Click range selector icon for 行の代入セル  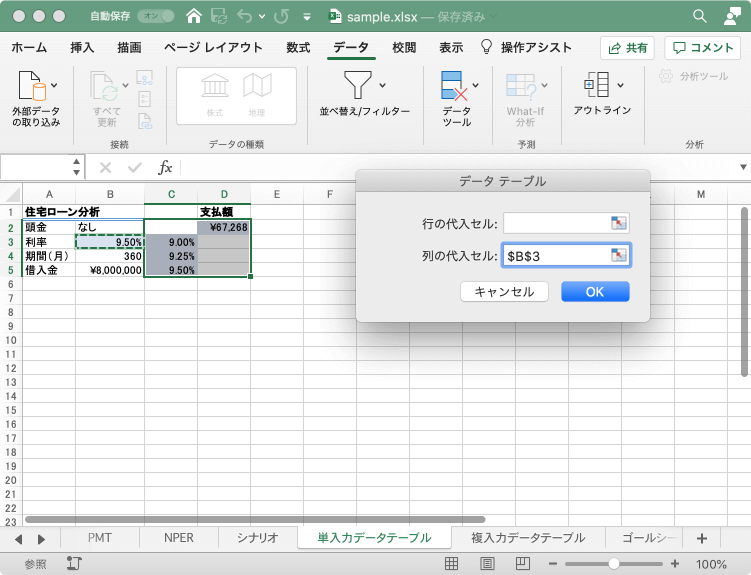619,223
